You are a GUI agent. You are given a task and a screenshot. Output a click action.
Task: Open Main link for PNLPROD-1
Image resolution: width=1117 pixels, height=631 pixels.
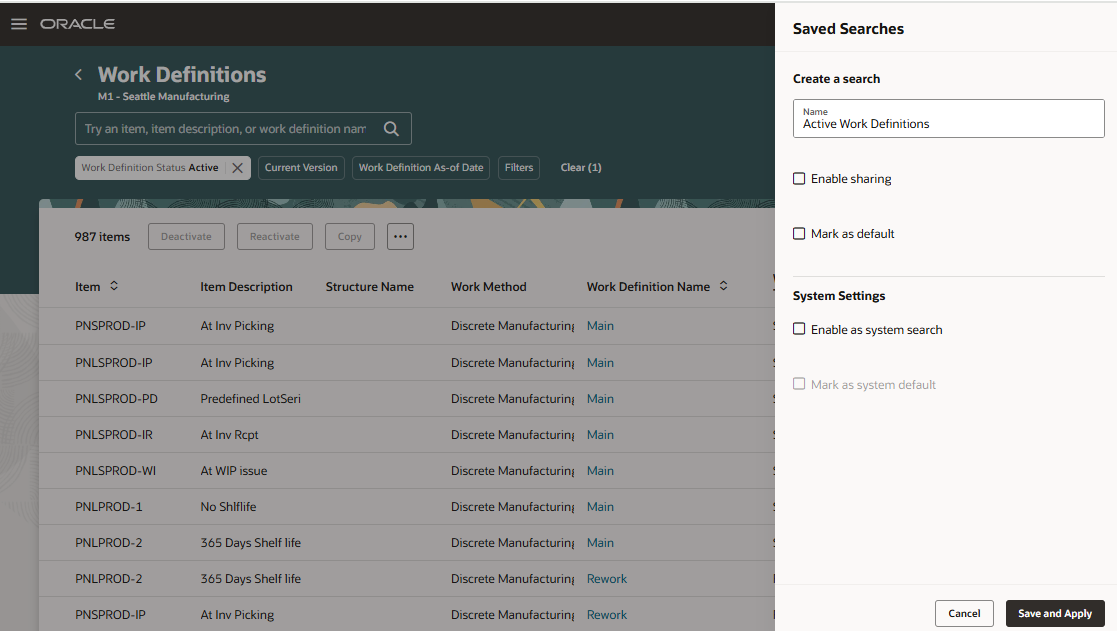601,507
